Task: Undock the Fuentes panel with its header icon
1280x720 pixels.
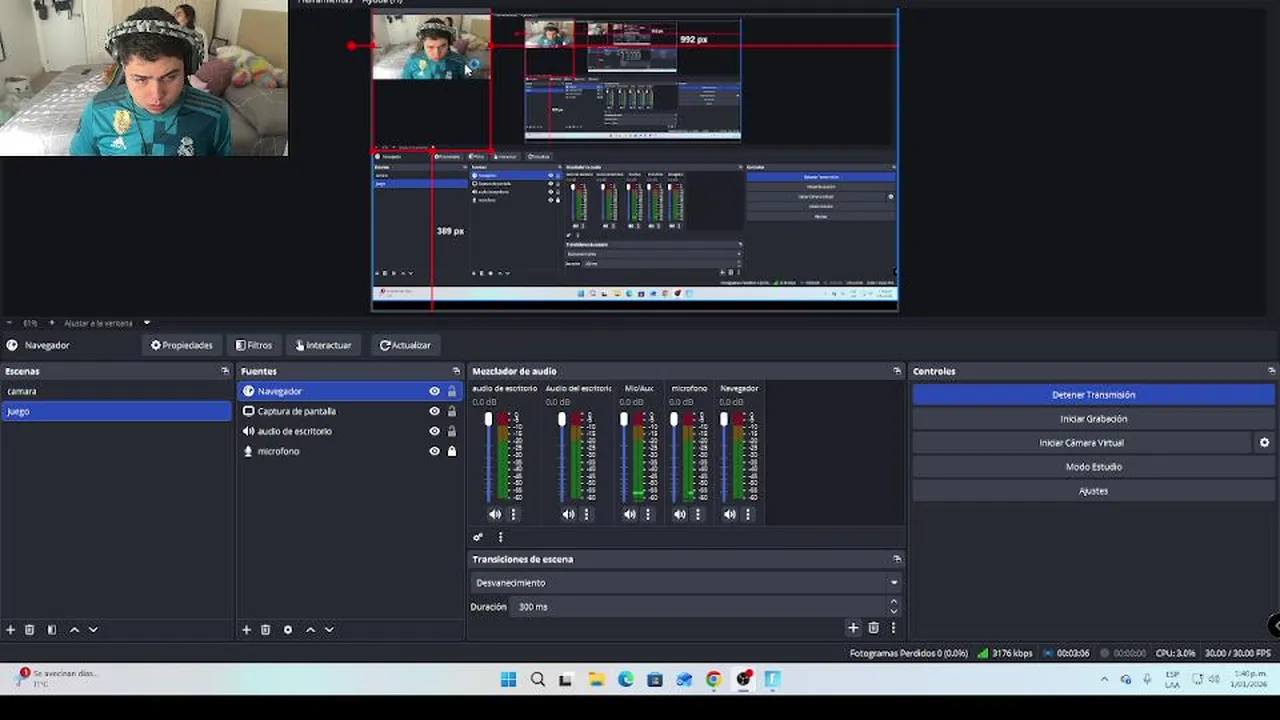Action: point(457,371)
